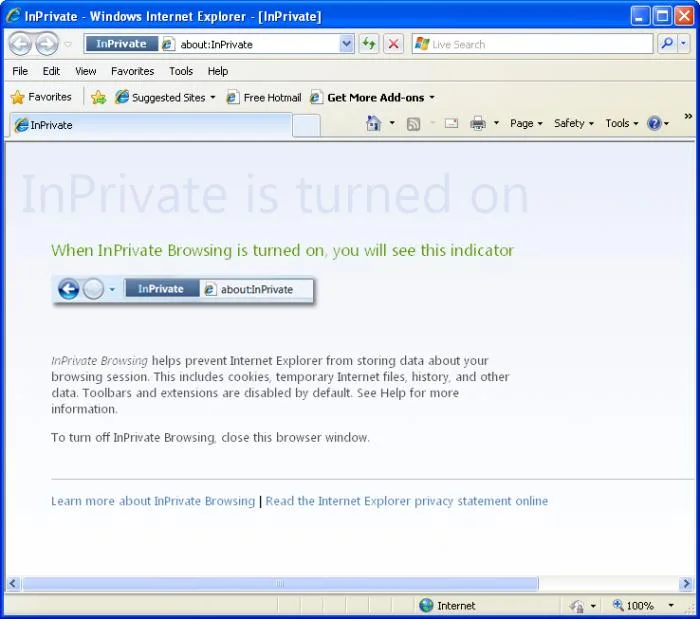Click the scroll right arrow
The width and height of the screenshot is (700, 619).
click(686, 583)
